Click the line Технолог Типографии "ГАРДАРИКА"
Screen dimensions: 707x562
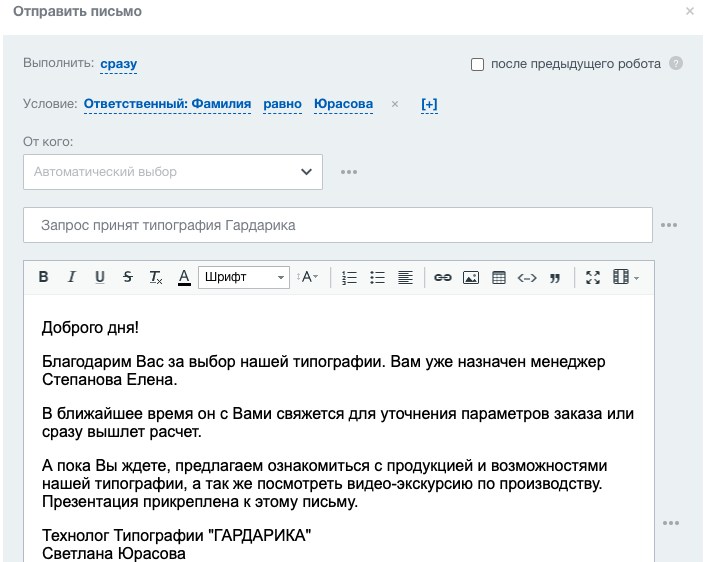click(177, 535)
